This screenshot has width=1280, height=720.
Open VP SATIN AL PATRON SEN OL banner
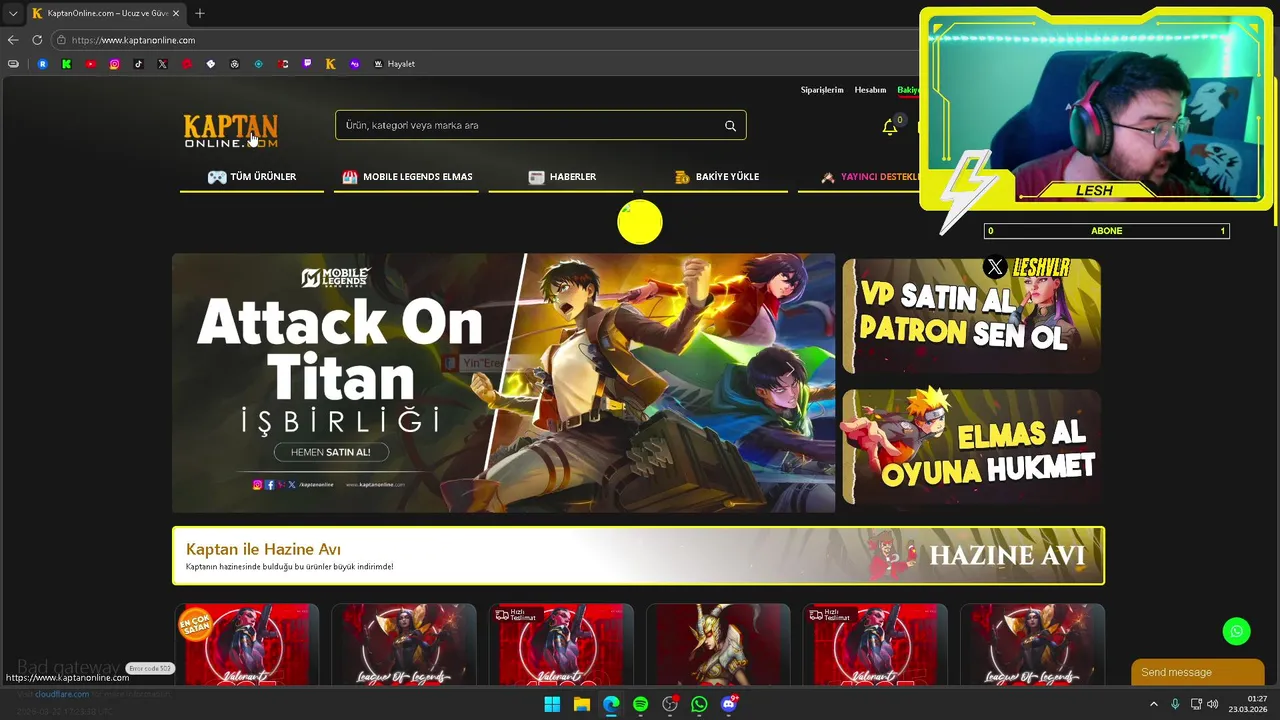tap(972, 315)
